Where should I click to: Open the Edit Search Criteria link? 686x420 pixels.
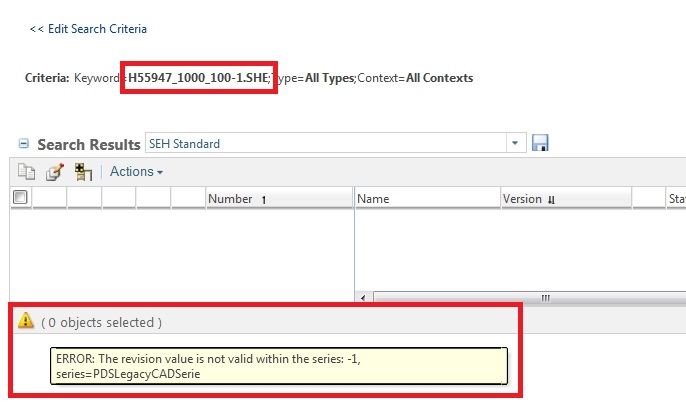(x=88, y=29)
